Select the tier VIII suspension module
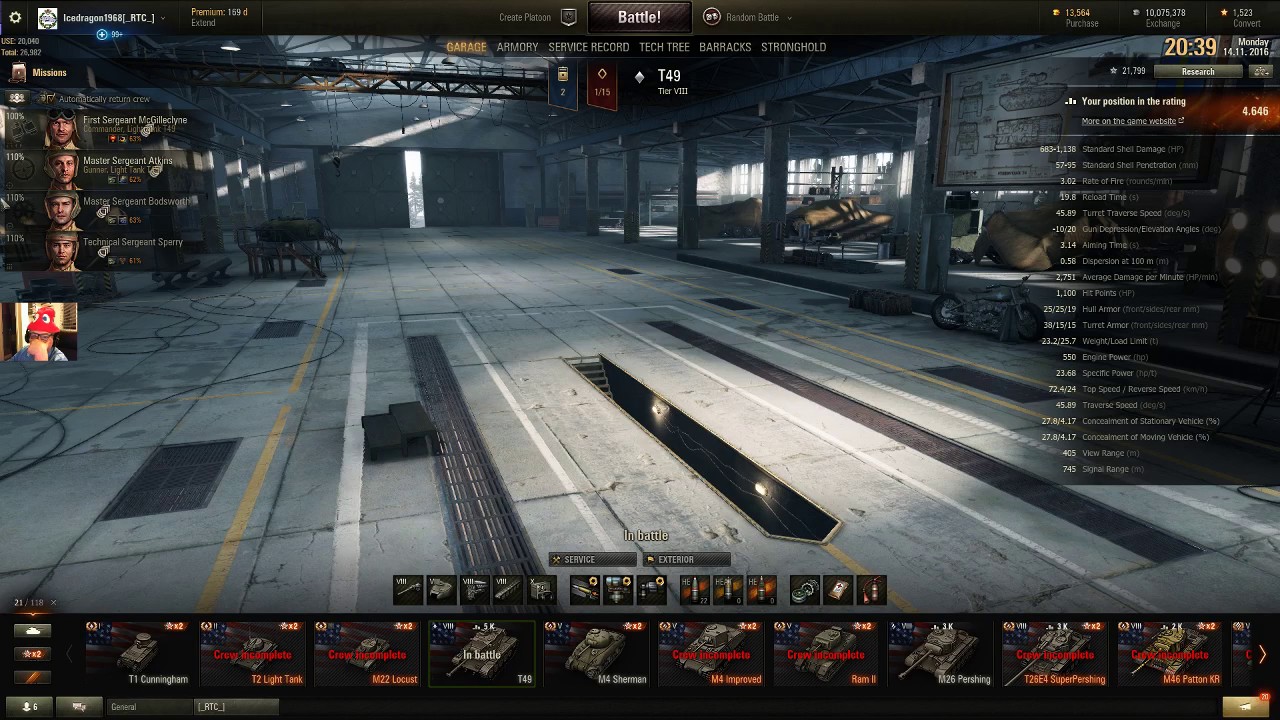This screenshot has width=1280, height=720. [x=507, y=590]
